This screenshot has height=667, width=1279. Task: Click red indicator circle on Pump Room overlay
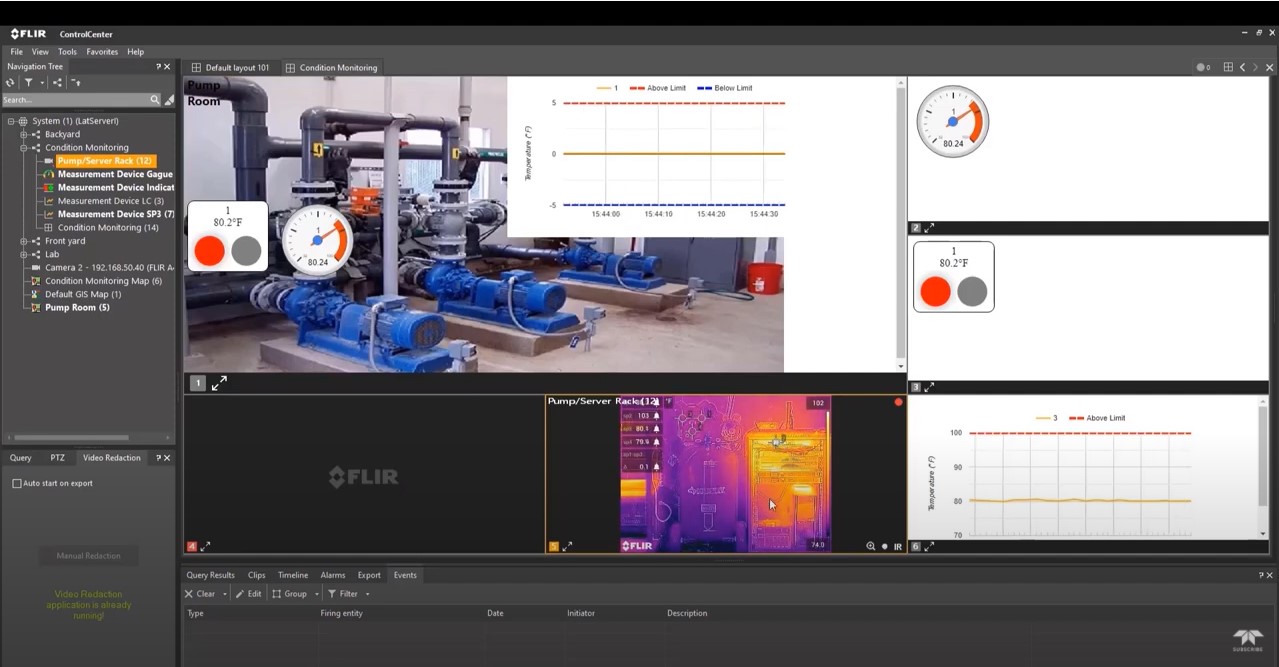(x=209, y=250)
